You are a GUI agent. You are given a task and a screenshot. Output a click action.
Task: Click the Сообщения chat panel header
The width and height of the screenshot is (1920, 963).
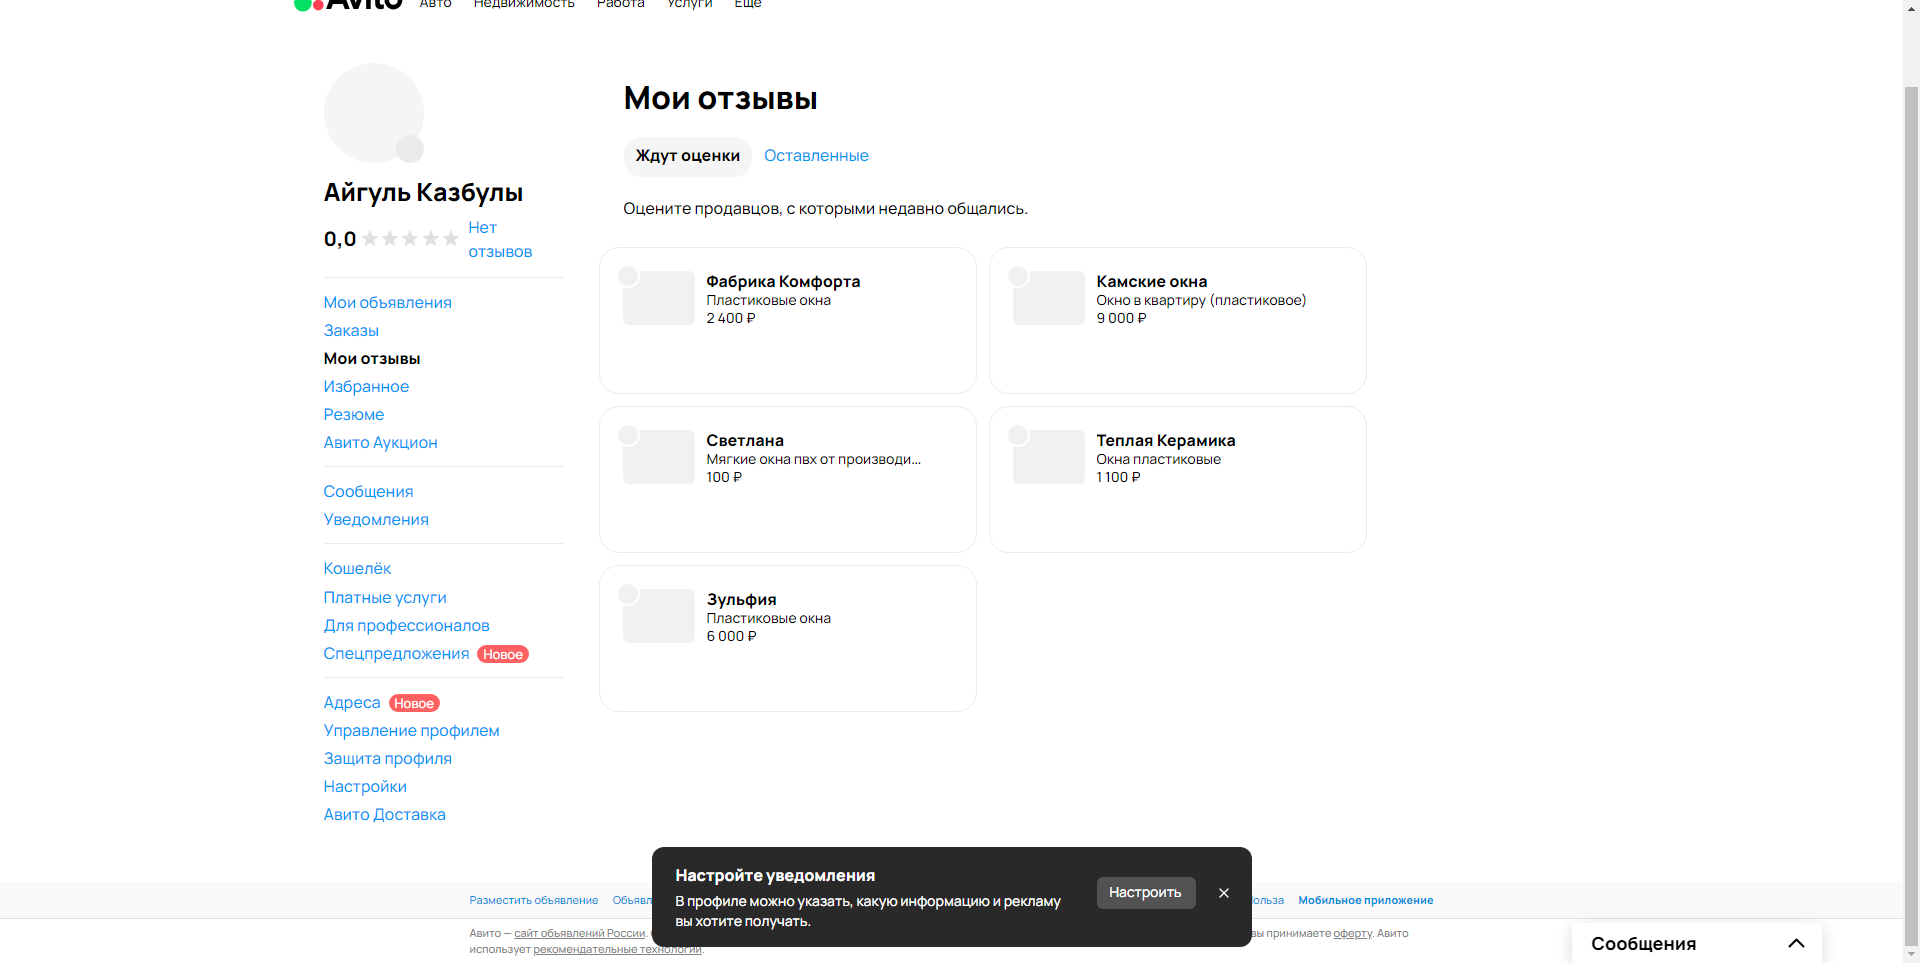(x=1697, y=943)
